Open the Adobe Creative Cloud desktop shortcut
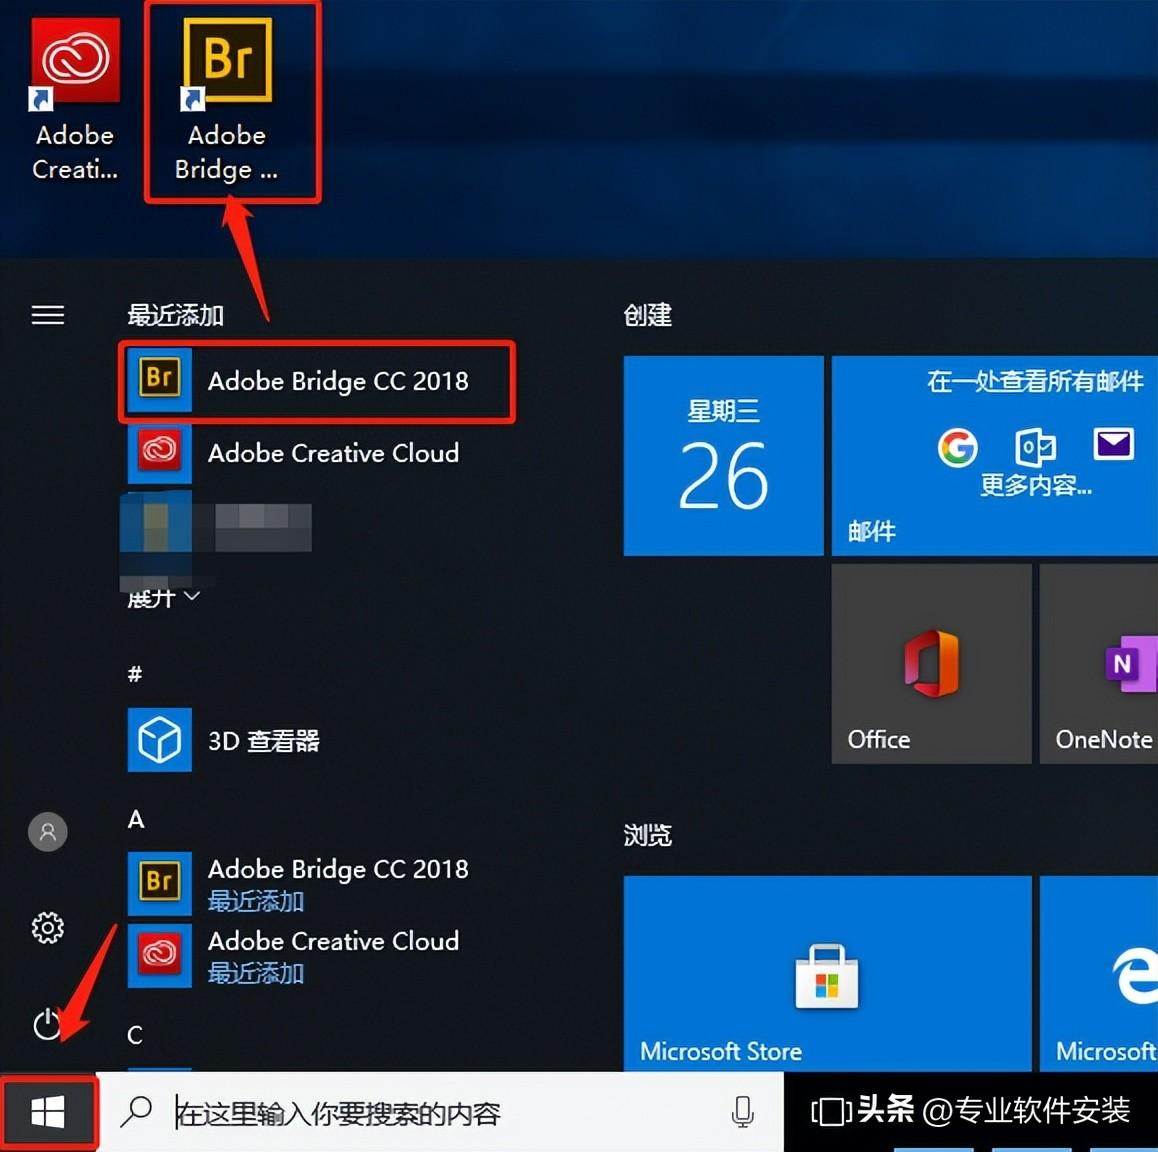The width and height of the screenshot is (1158, 1152). (75, 100)
